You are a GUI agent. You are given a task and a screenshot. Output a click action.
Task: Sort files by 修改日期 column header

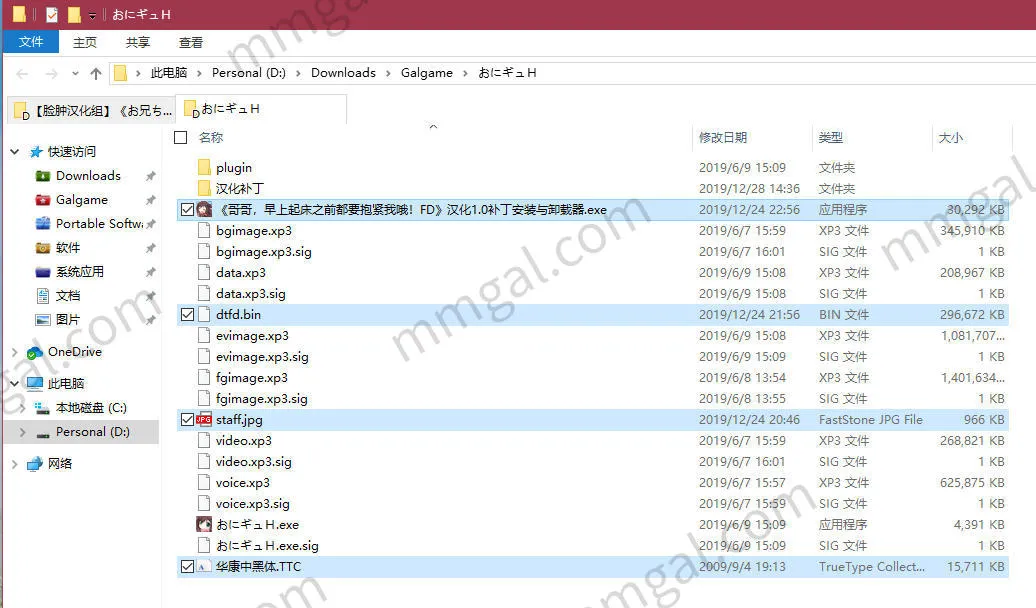[x=723, y=137]
